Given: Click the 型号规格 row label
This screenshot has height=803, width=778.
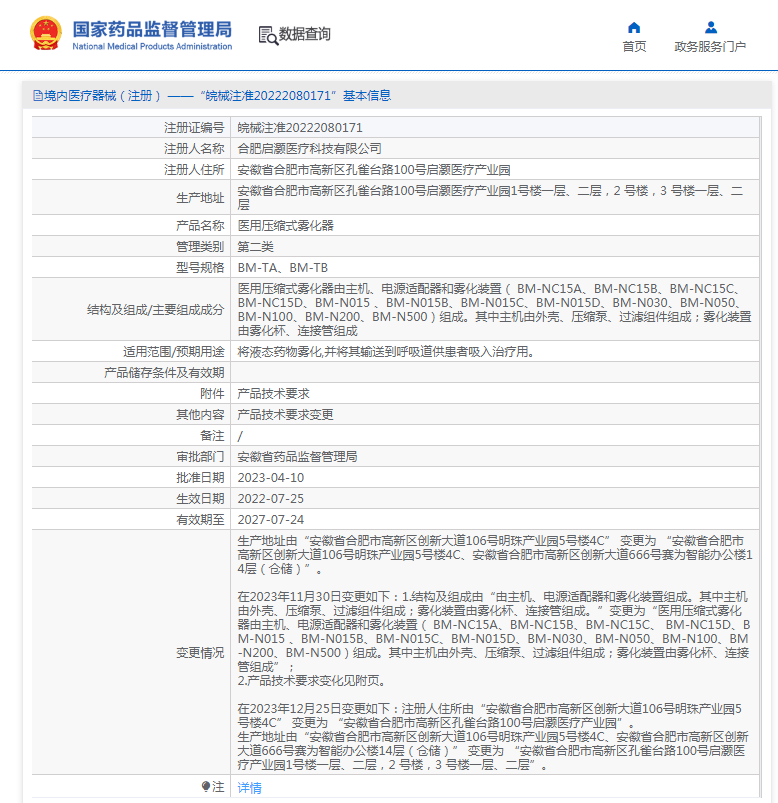Looking at the screenshot, I should 200,267.
